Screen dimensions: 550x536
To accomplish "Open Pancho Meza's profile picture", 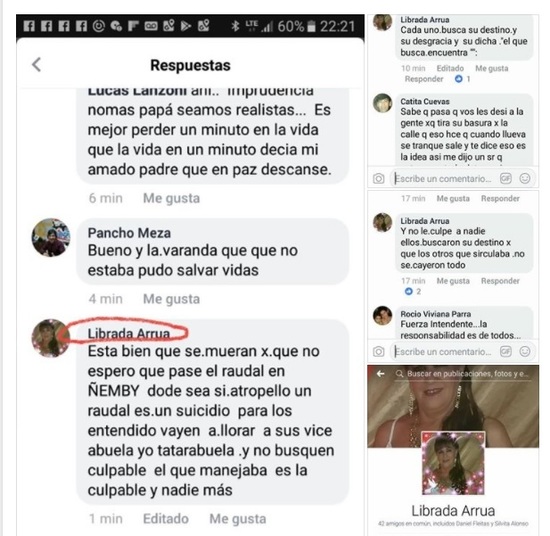I will [51, 237].
